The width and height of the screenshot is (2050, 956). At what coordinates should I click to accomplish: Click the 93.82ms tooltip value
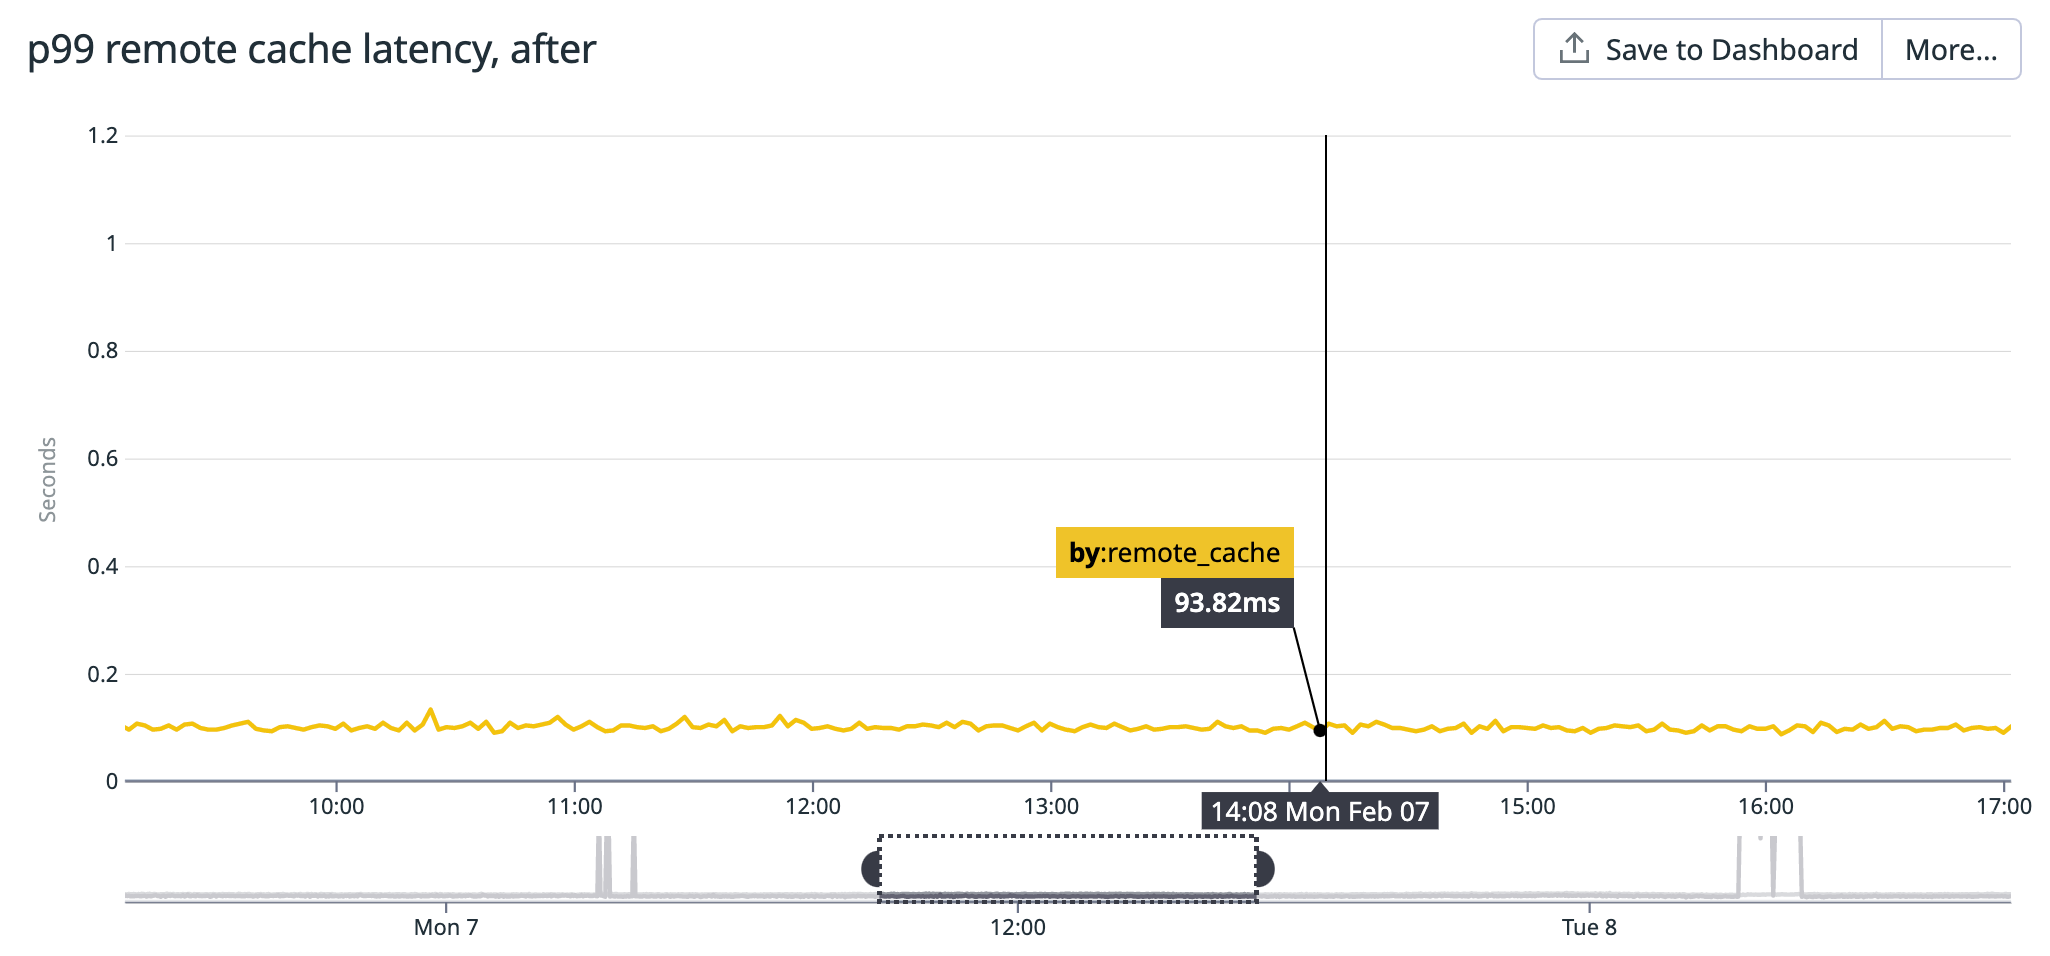1226,602
